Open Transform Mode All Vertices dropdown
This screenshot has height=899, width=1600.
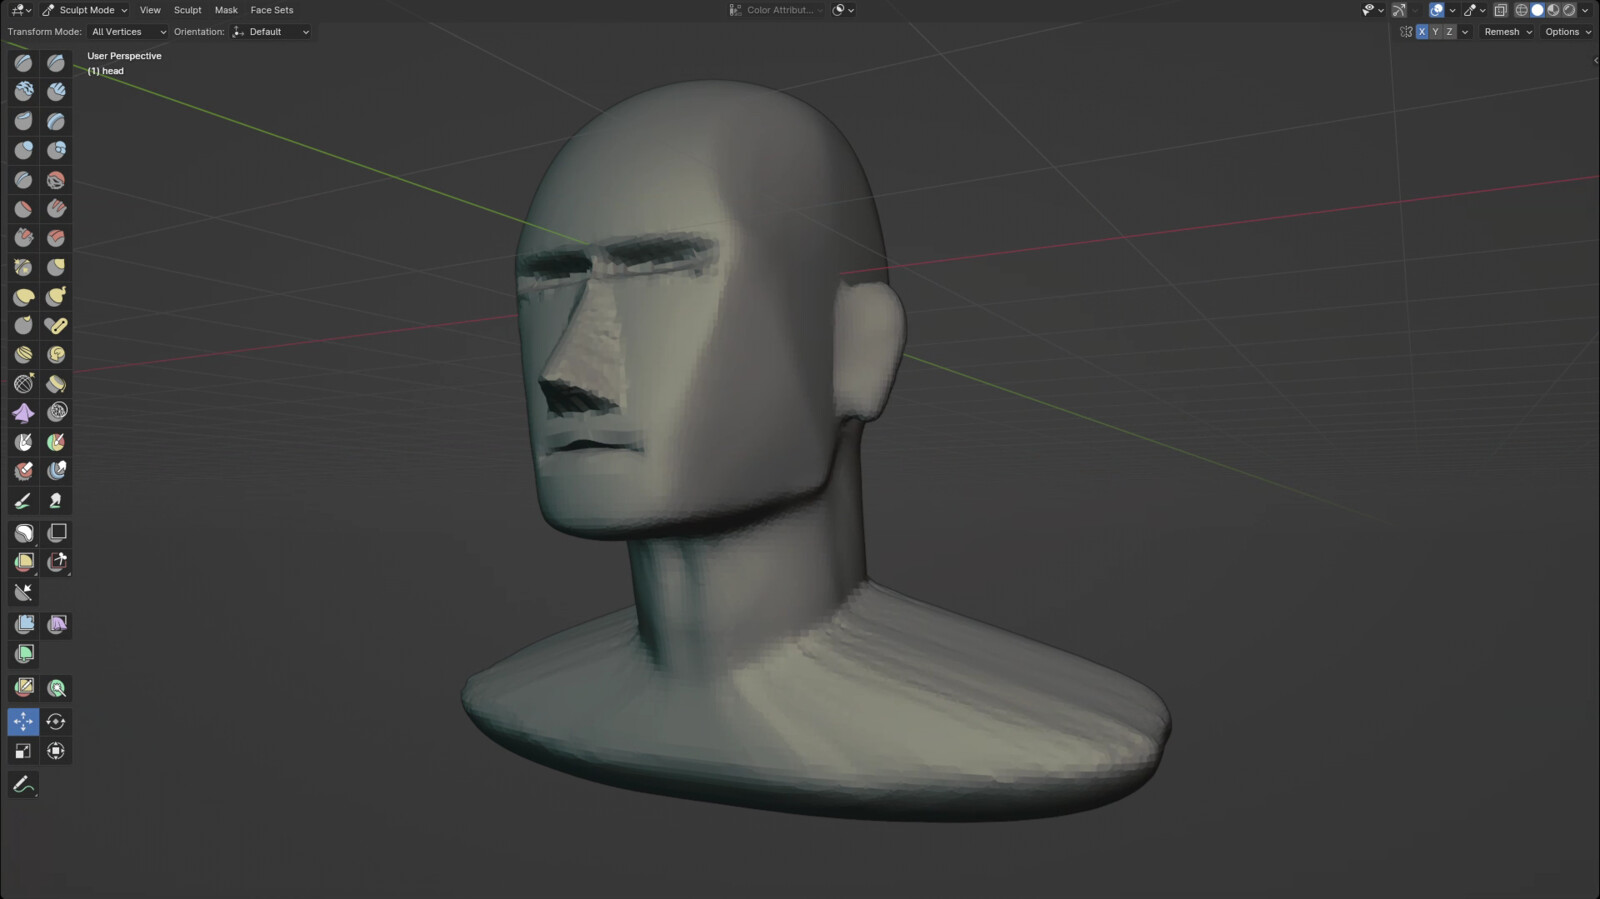[x=128, y=32]
